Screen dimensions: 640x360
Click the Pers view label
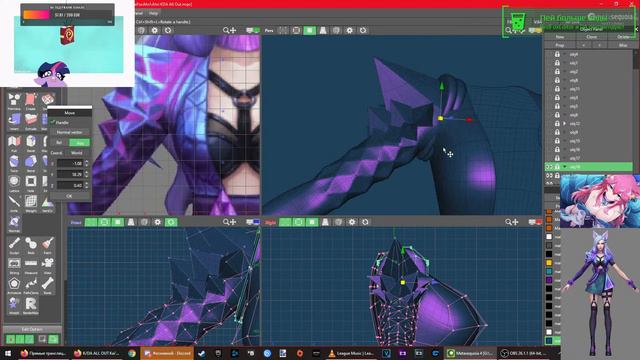pyautogui.click(x=269, y=31)
